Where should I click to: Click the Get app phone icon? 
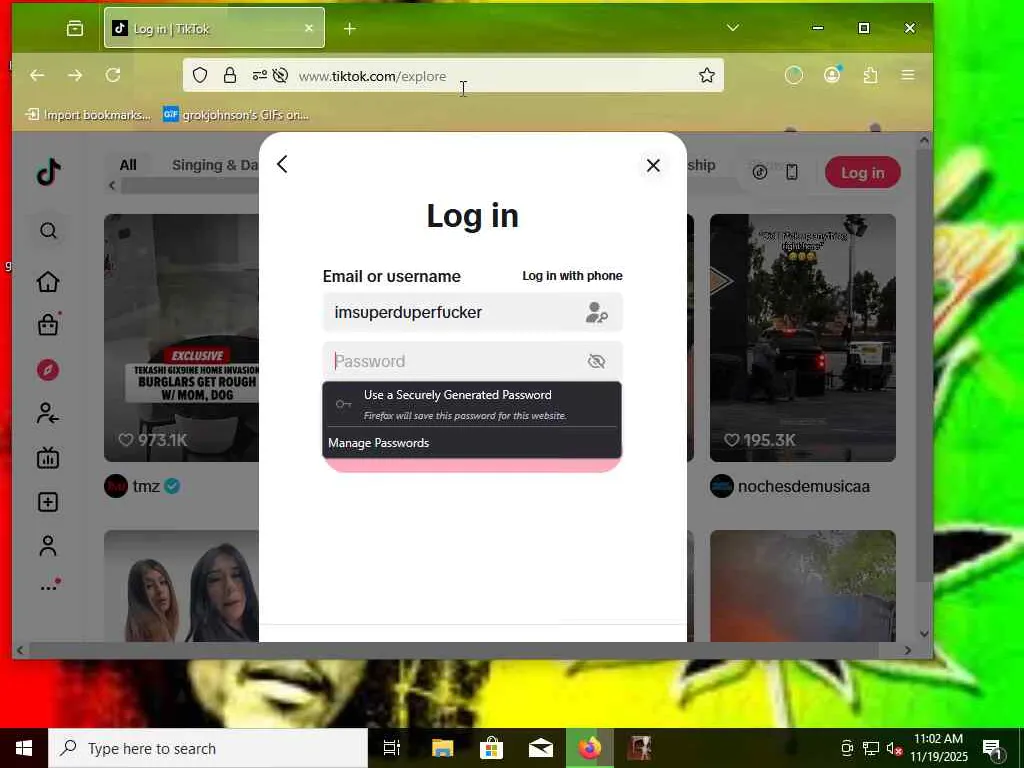click(x=792, y=172)
